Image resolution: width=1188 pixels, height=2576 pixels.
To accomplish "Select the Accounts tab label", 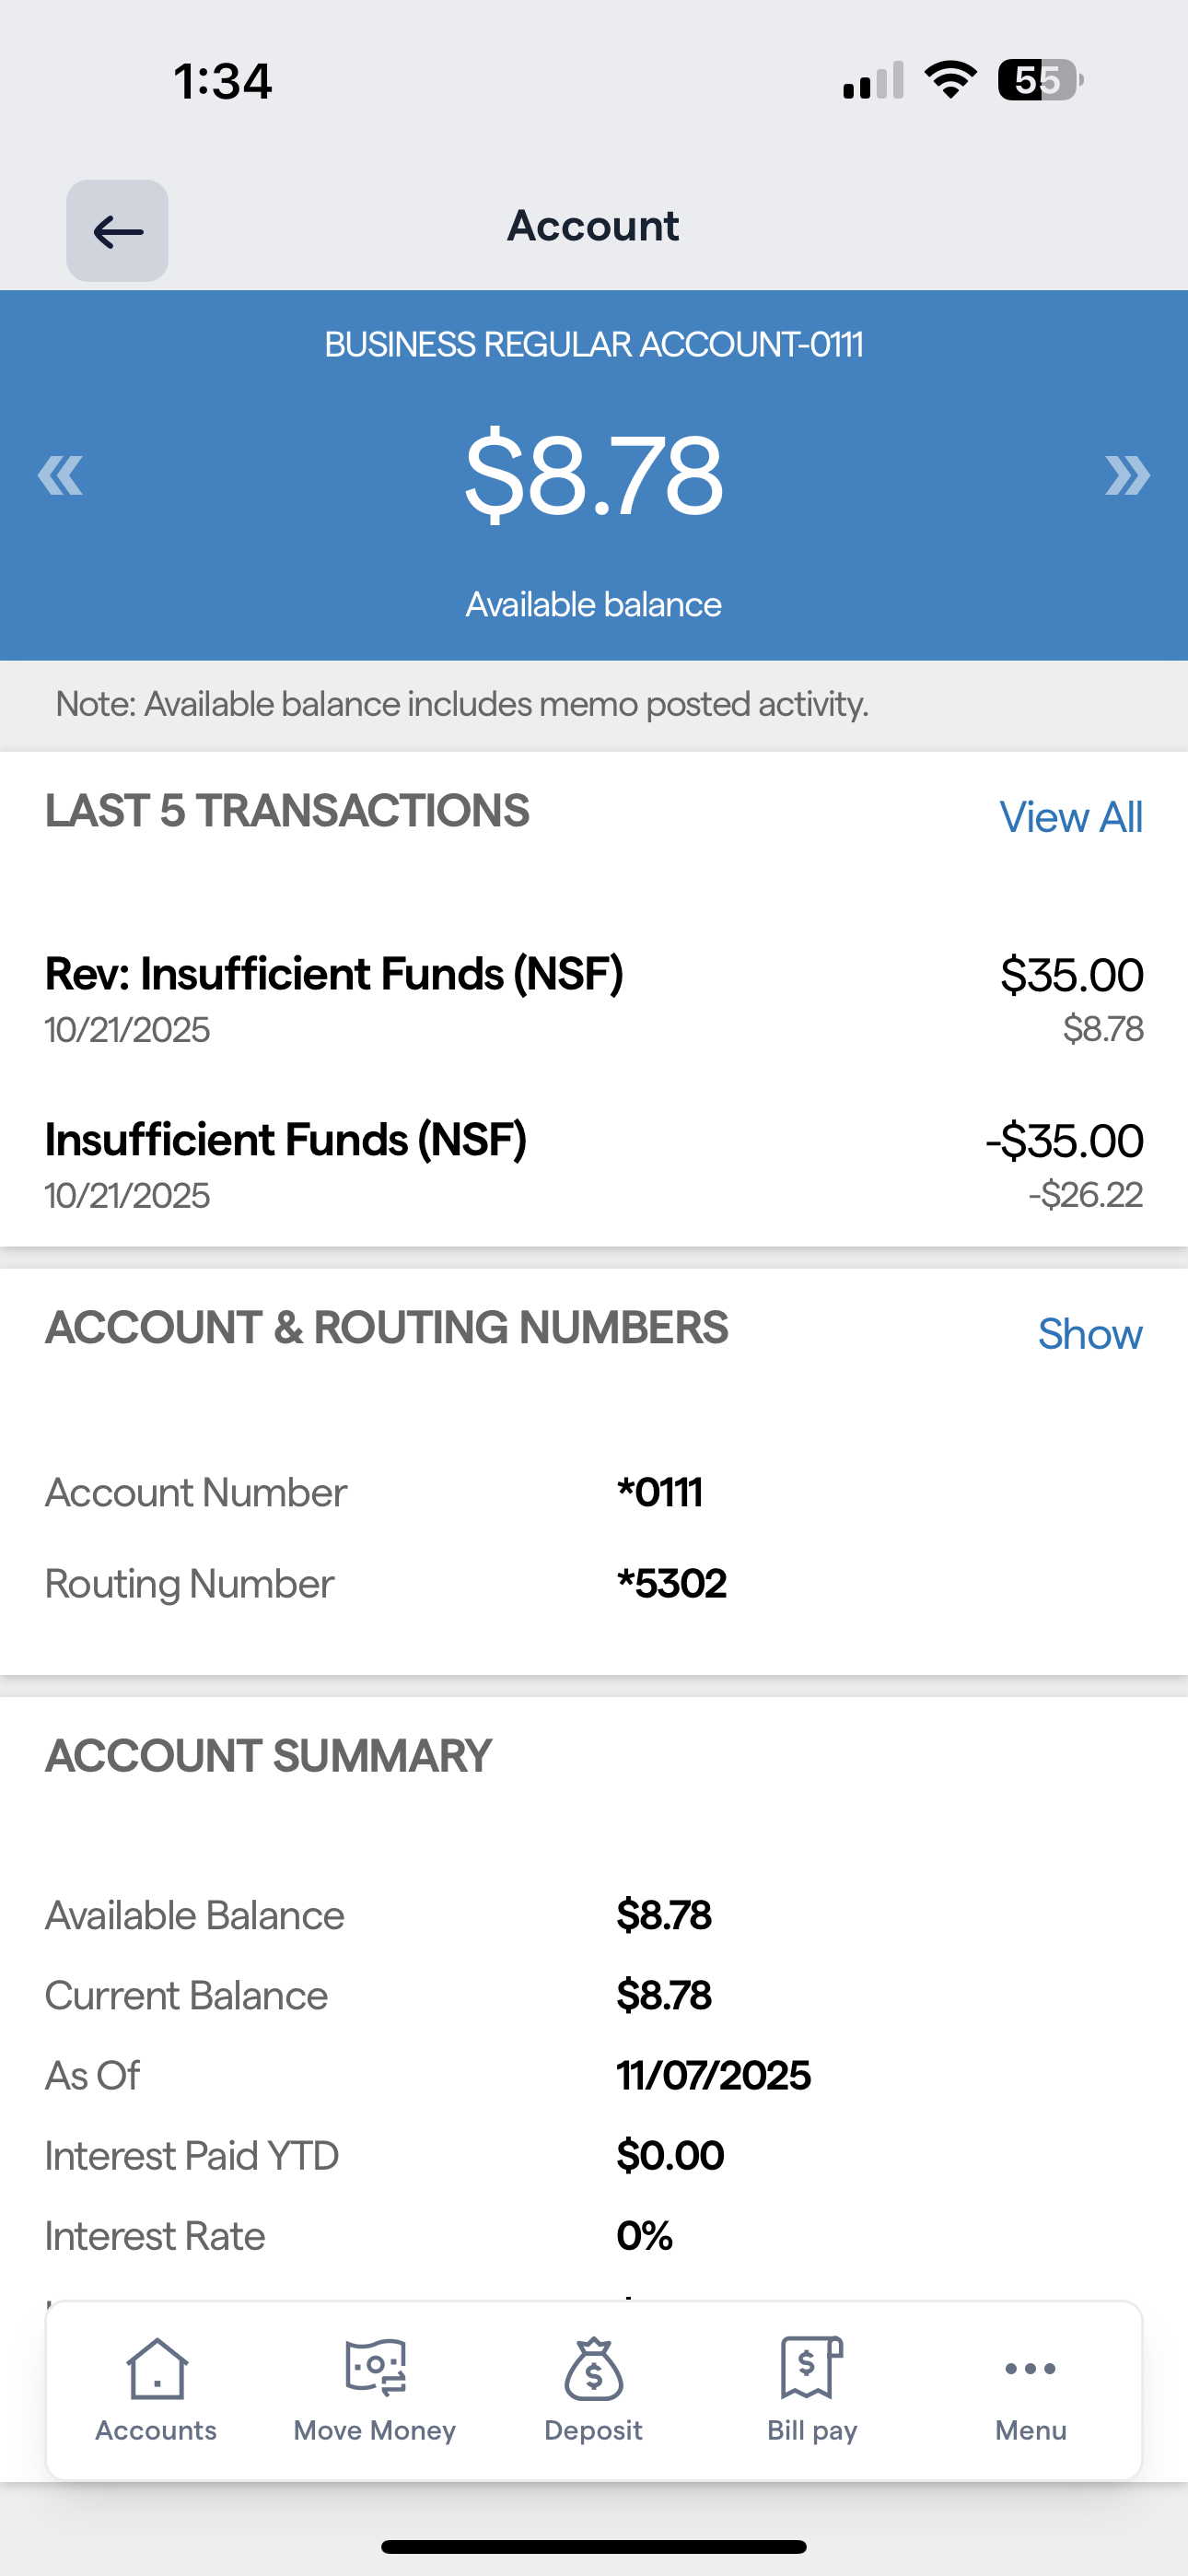I will click(156, 2431).
